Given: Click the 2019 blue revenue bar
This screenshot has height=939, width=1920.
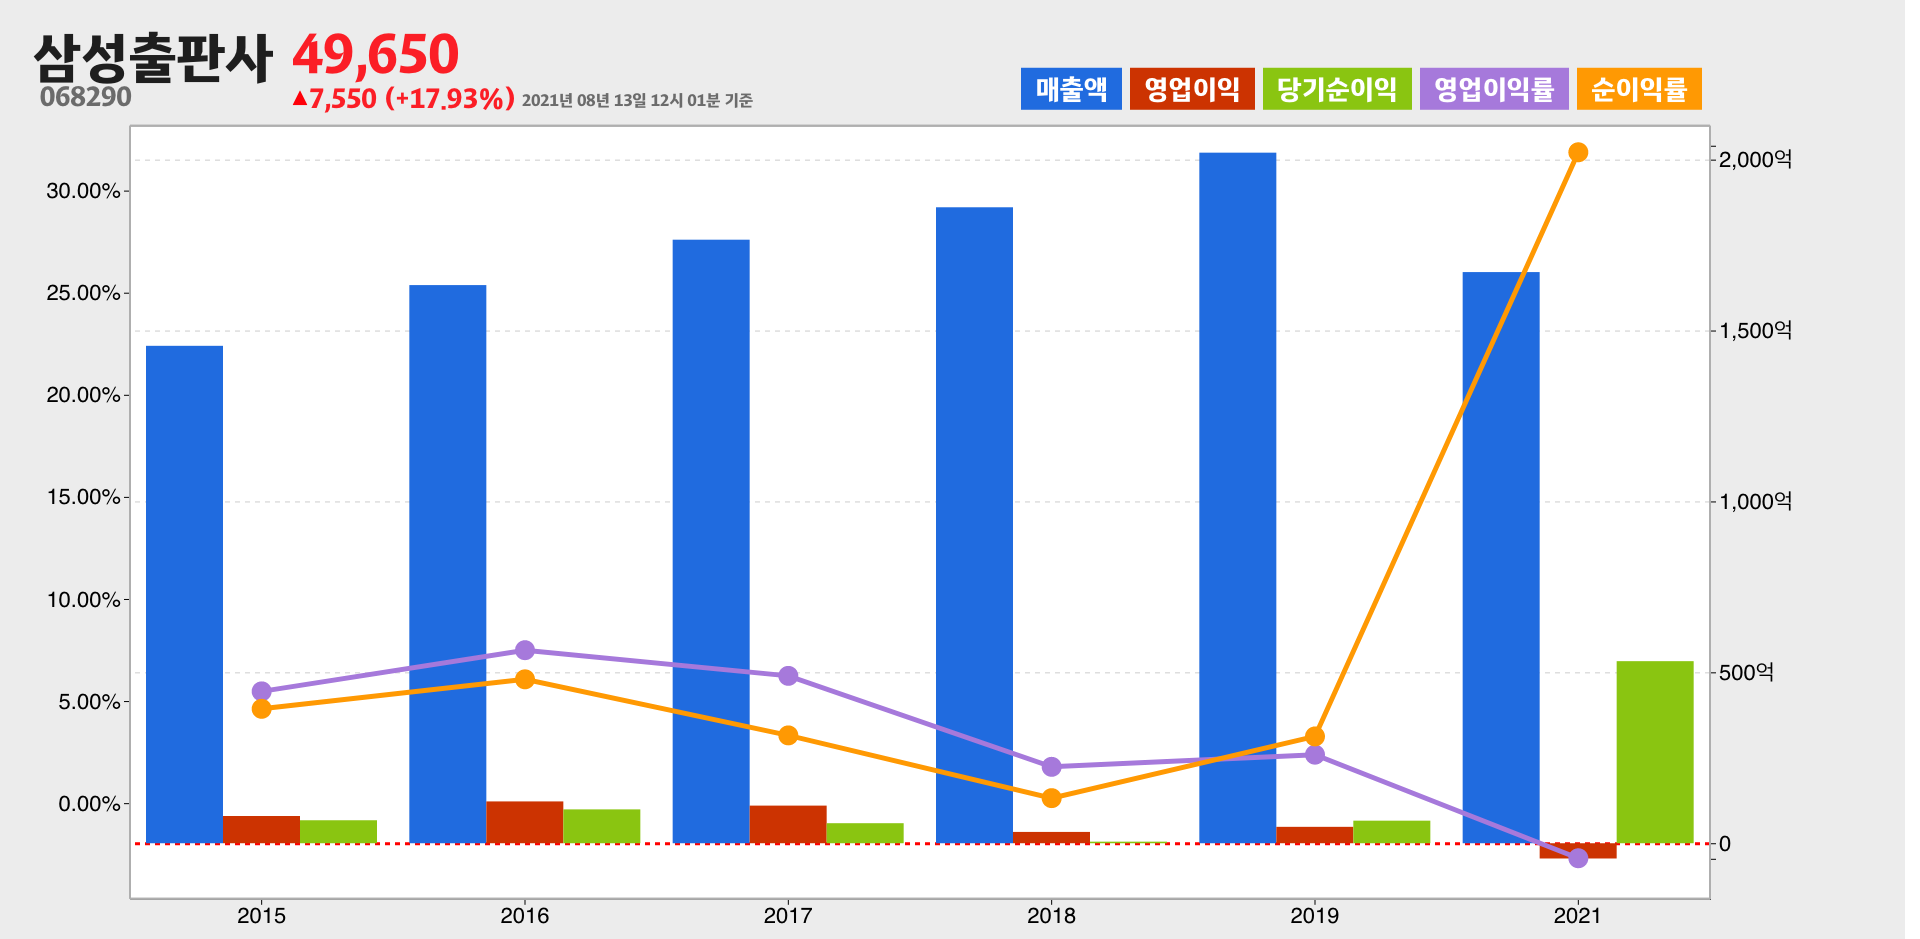Looking at the screenshot, I should click(x=1238, y=498).
